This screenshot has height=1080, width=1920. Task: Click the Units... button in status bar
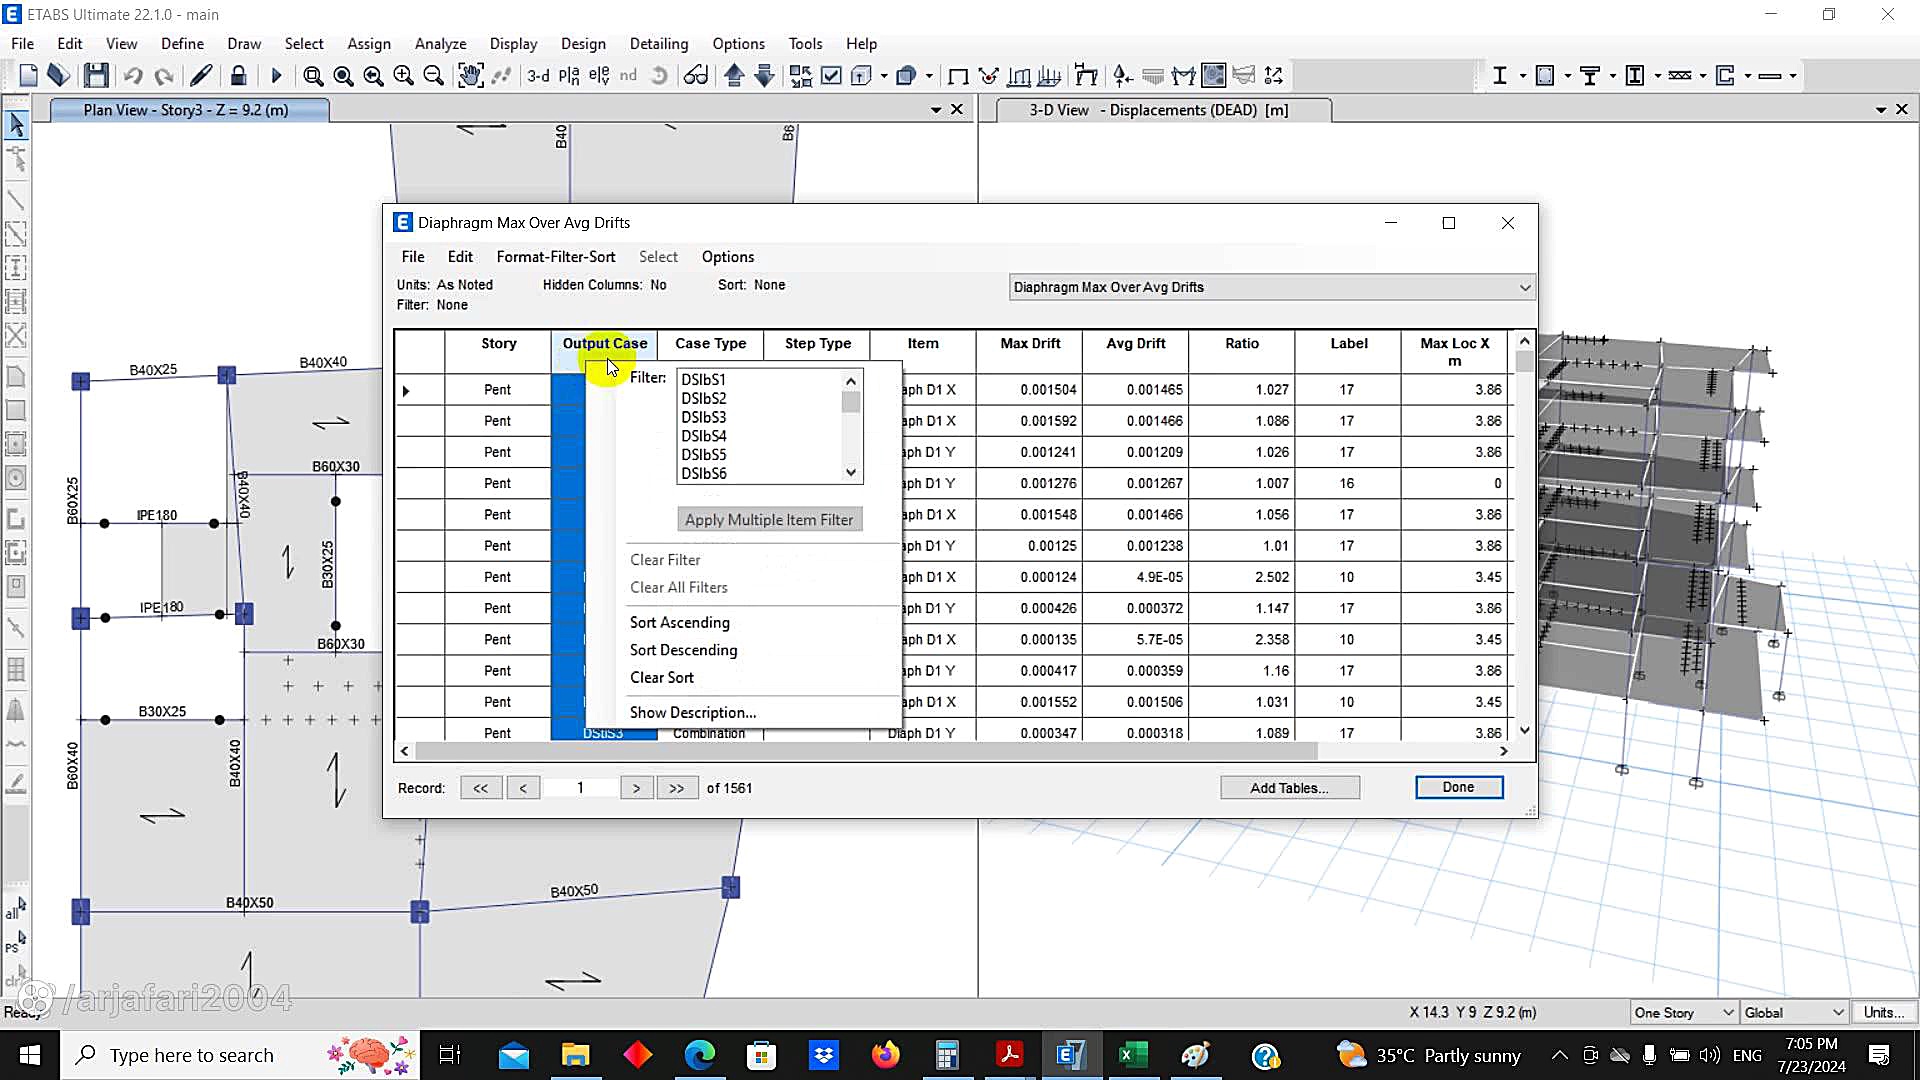click(x=1884, y=1013)
